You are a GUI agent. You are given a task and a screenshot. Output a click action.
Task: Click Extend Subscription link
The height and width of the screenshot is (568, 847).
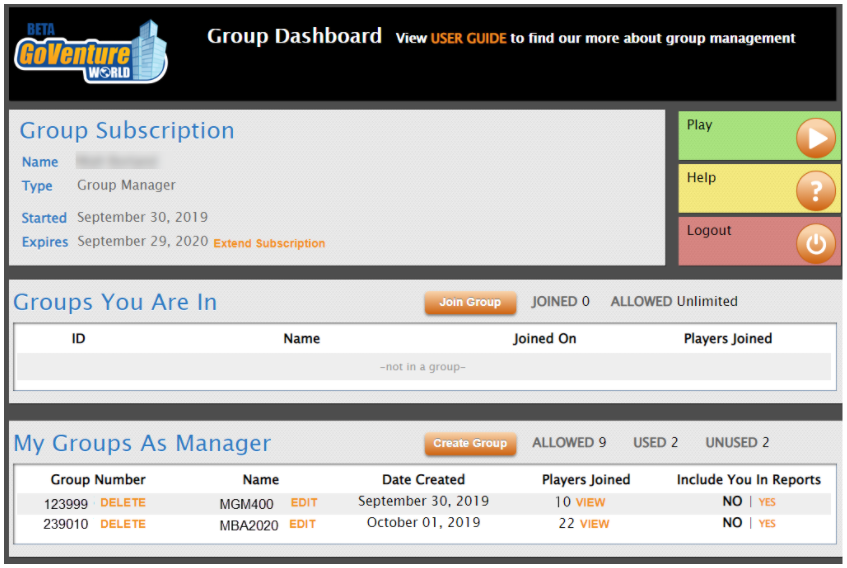tap(269, 243)
